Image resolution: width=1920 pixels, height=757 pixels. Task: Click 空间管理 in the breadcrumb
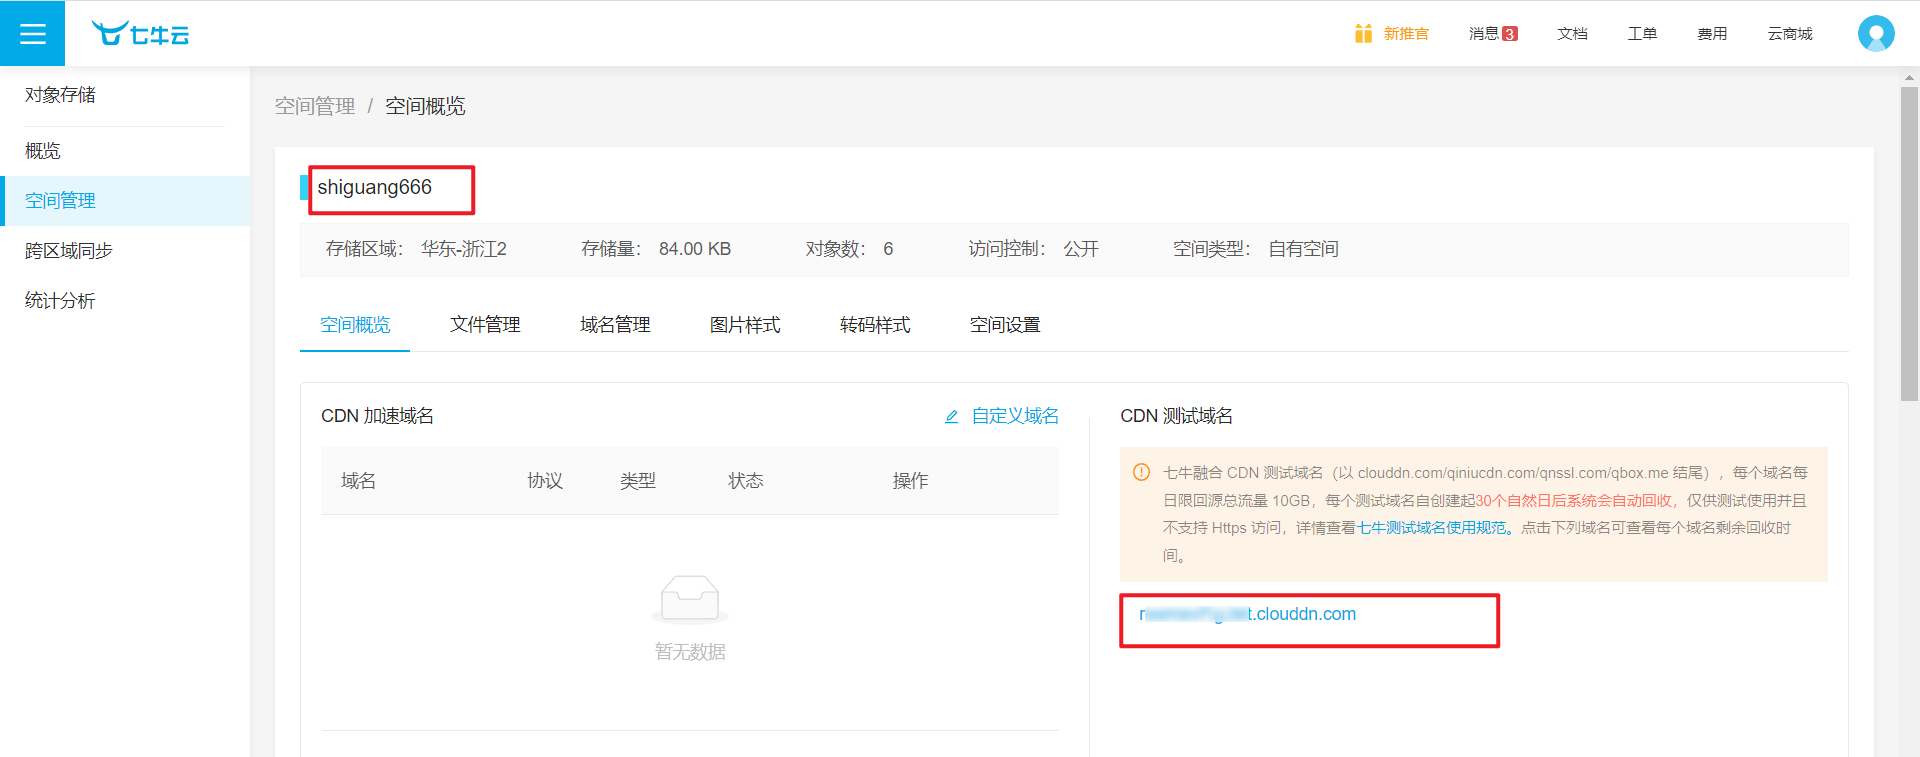pos(315,106)
